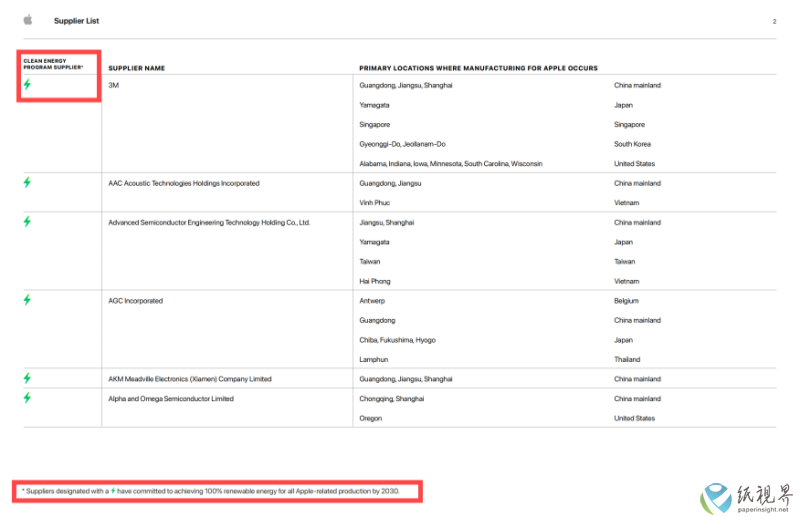Viewport: 800px width, 517px height.
Task: Click the Singapore city cell
Action: [x=374, y=125]
